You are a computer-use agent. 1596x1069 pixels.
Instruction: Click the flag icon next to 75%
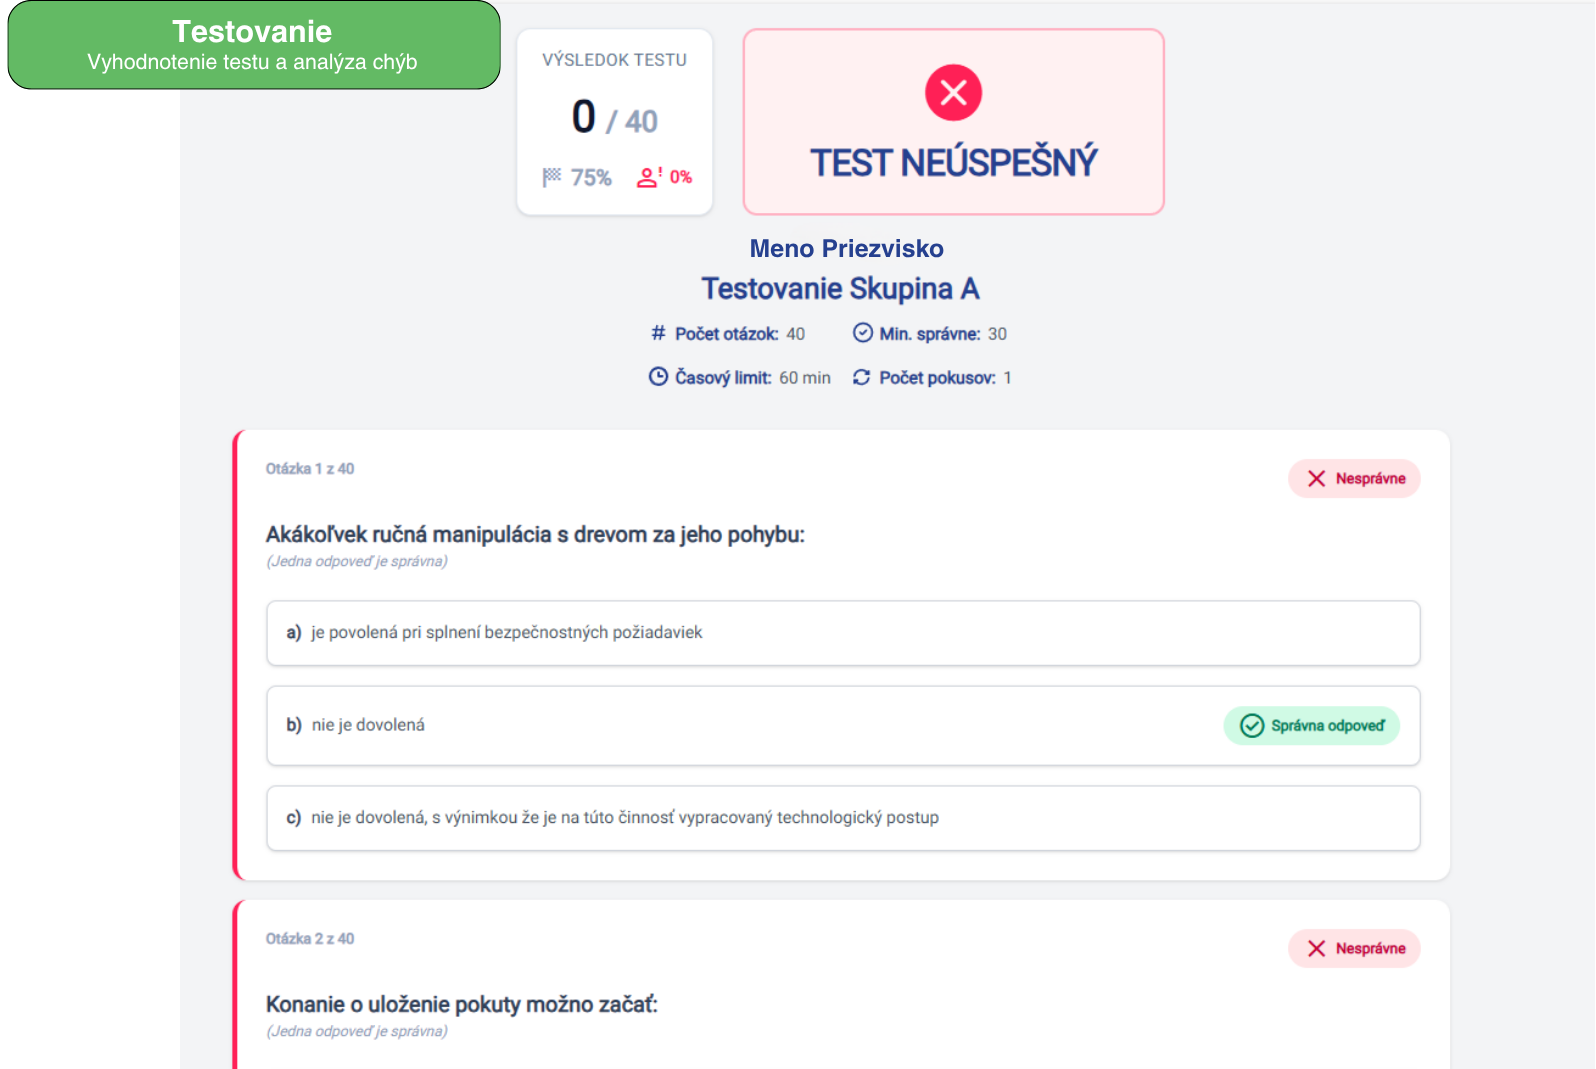point(552,177)
